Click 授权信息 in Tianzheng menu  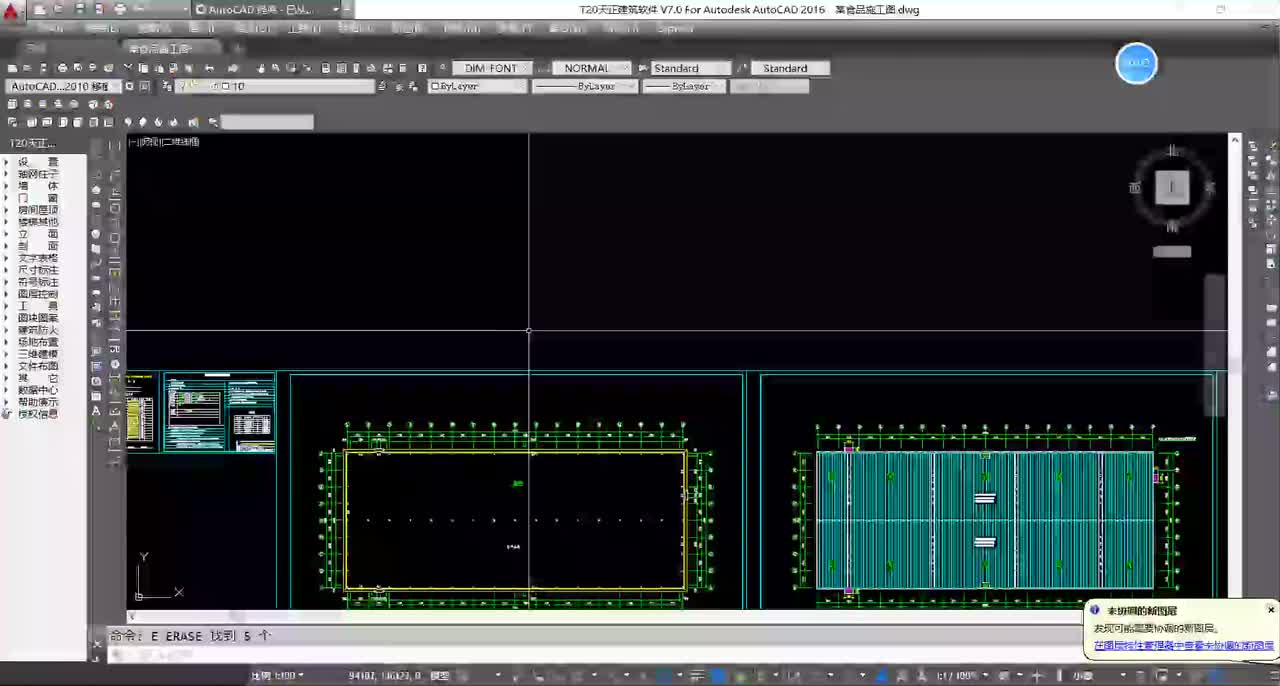[38, 414]
